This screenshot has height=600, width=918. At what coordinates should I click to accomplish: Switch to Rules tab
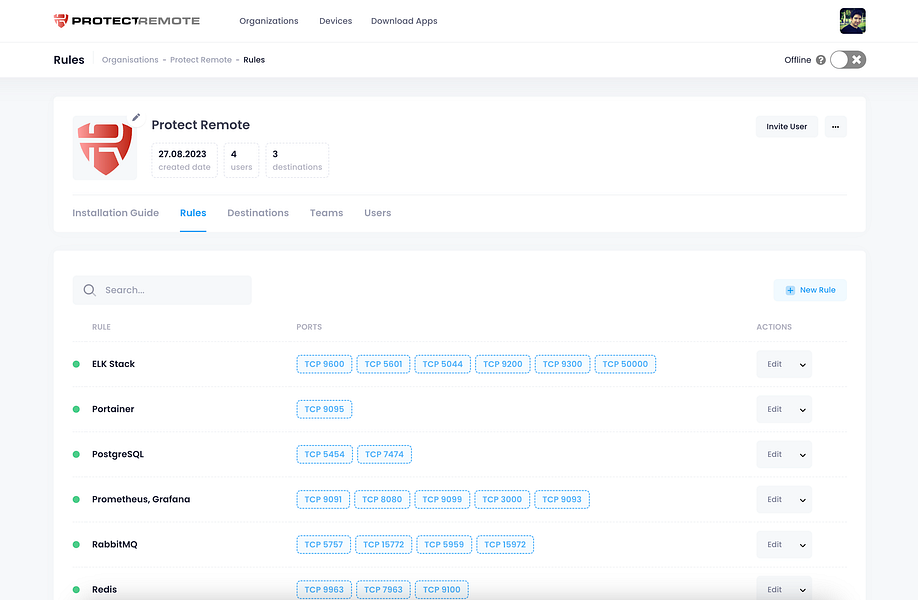pyautogui.click(x=193, y=213)
